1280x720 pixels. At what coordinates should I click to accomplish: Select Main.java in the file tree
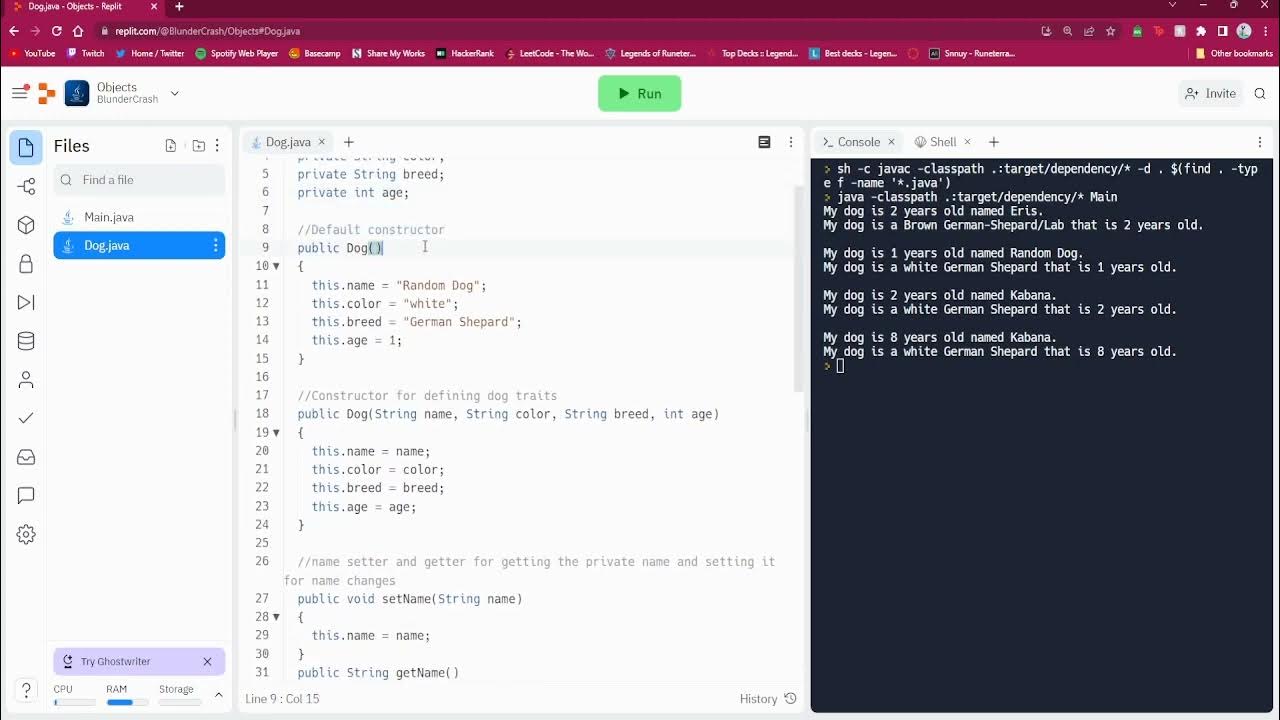139,217
